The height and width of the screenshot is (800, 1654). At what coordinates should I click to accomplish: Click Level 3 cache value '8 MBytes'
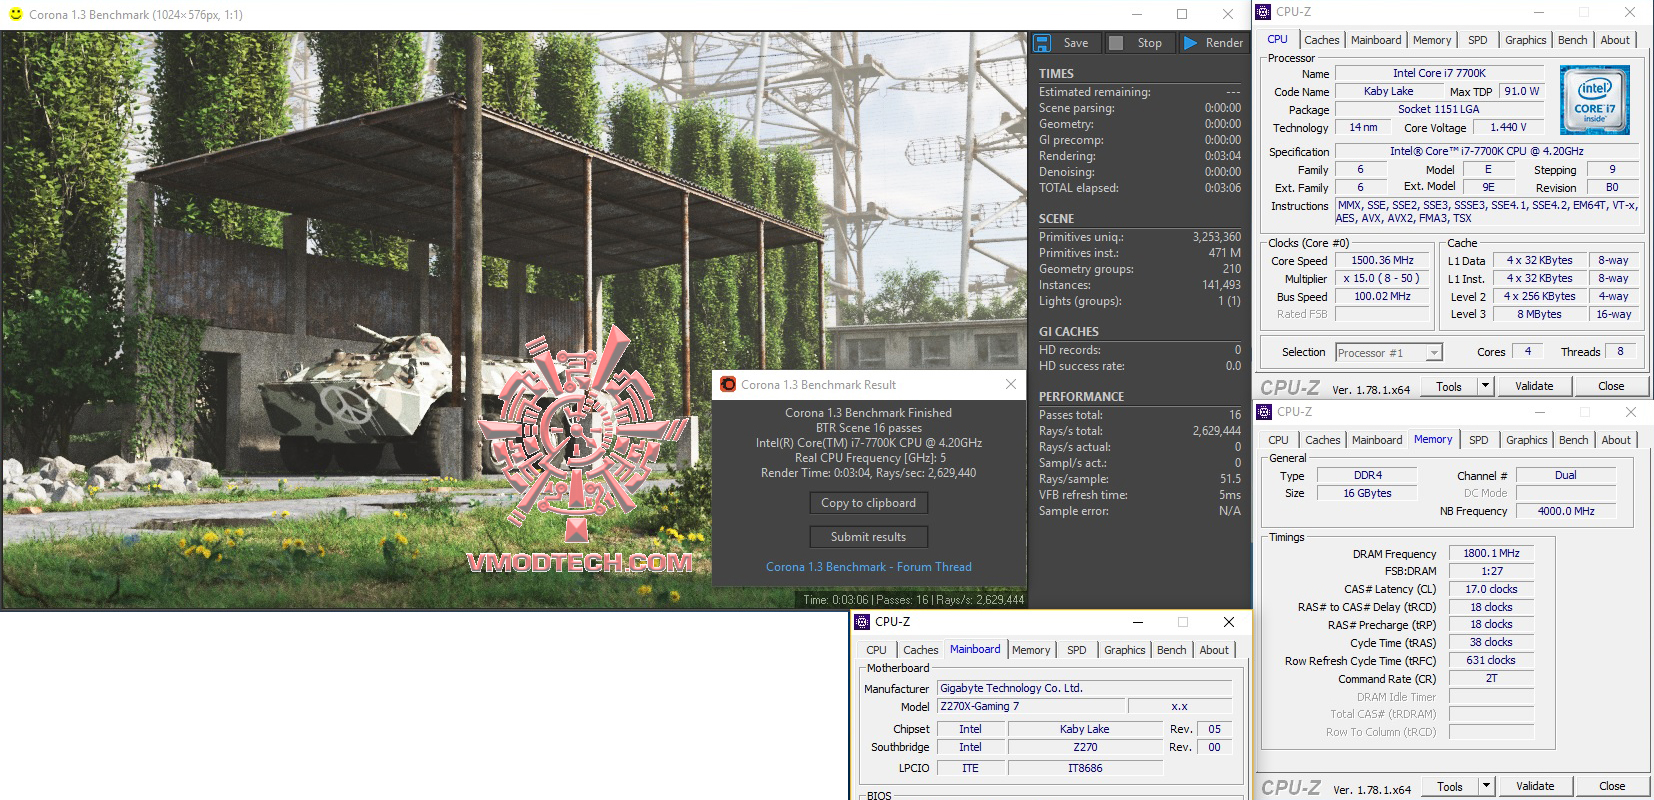coord(1539,314)
